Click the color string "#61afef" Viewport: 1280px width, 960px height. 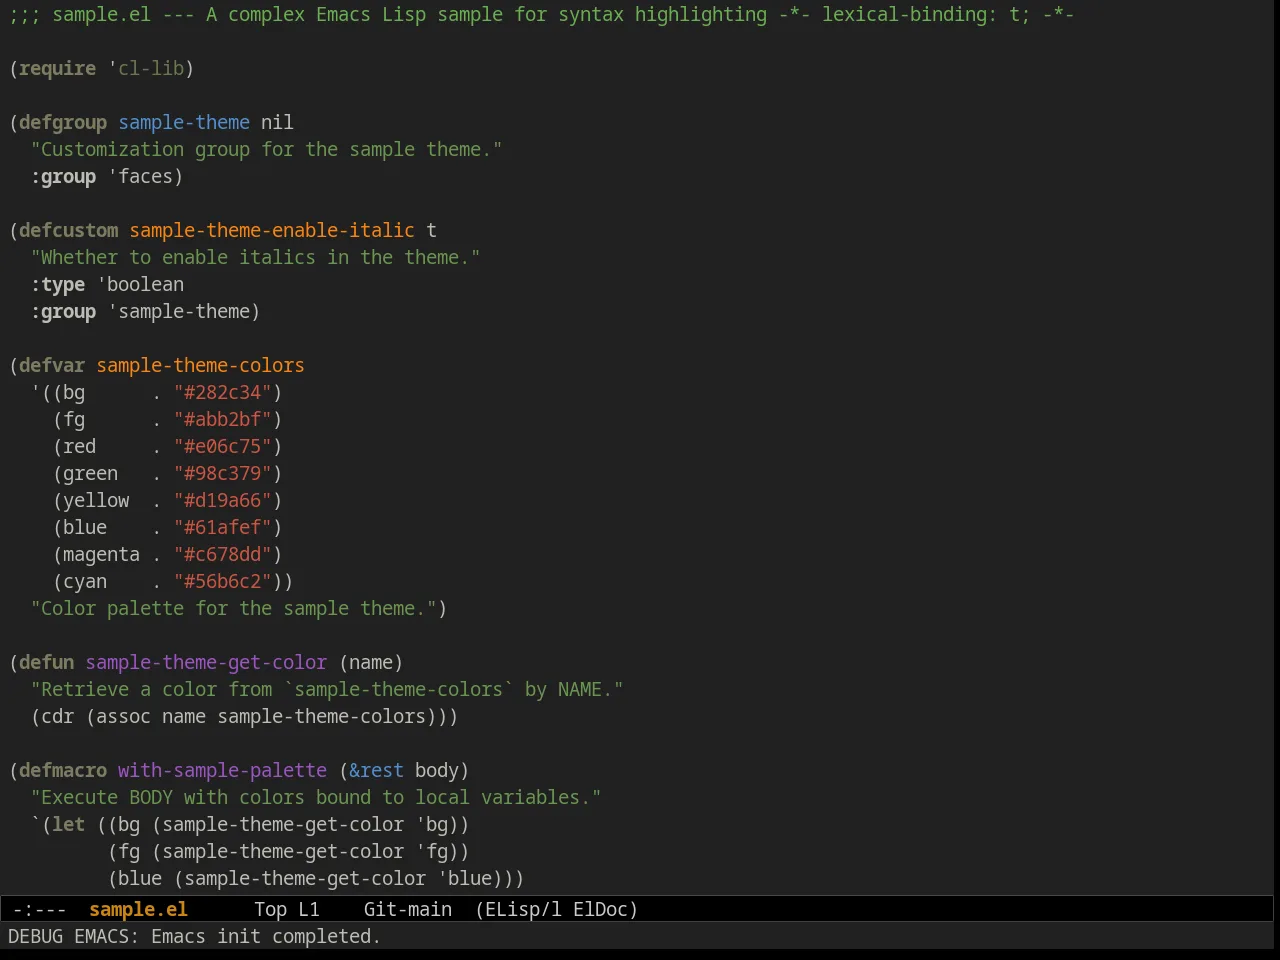point(222,527)
